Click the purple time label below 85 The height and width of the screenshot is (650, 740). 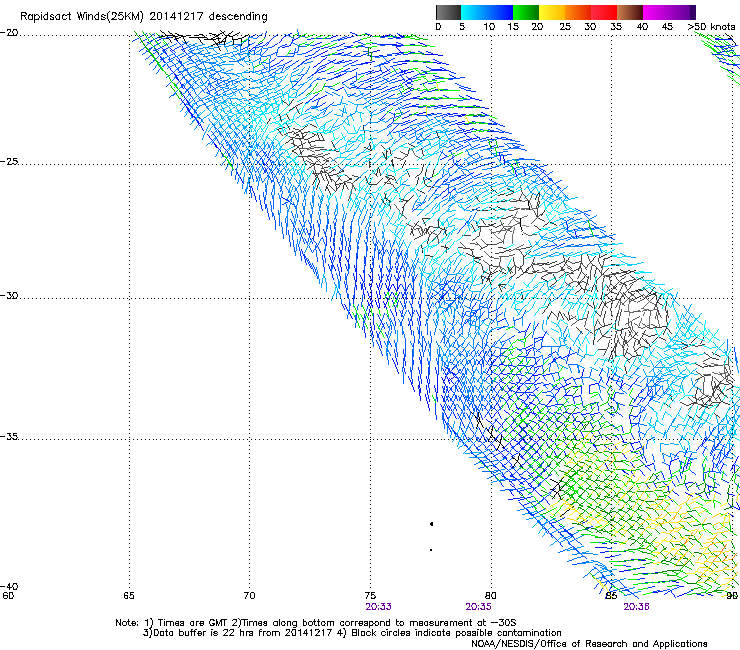(x=636, y=607)
